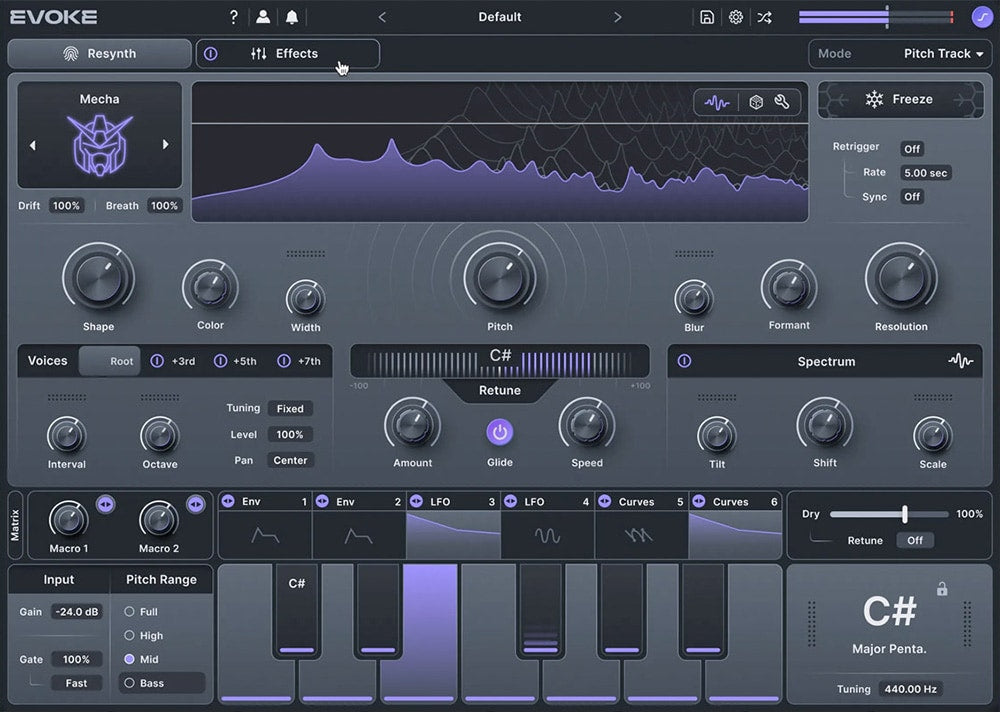Adjust the Dry level slider
1000x712 pixels.
(904, 514)
